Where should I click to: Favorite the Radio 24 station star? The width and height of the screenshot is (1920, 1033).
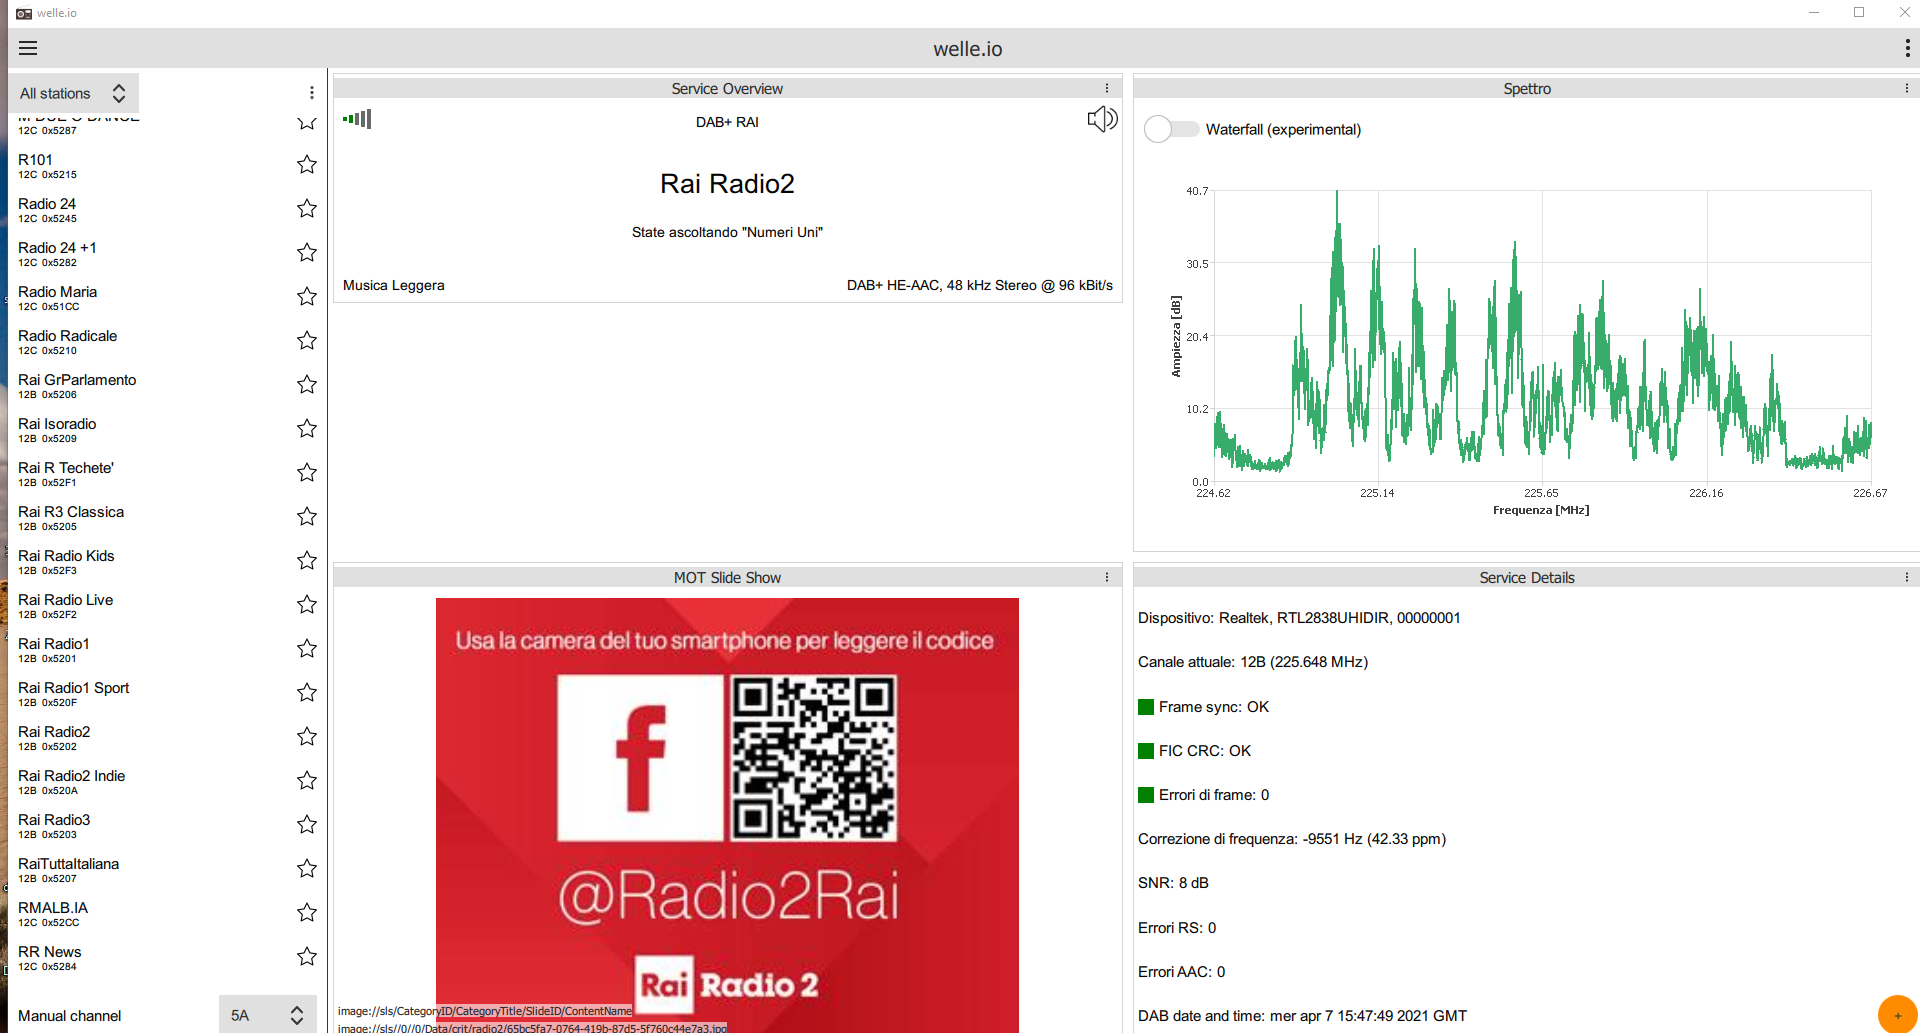tap(307, 208)
